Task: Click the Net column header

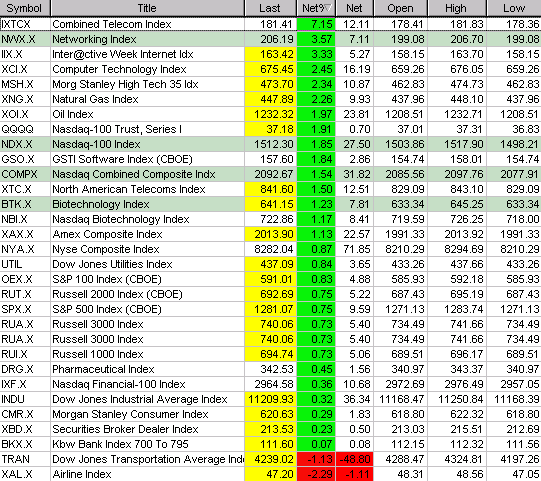Action: [x=354, y=8]
